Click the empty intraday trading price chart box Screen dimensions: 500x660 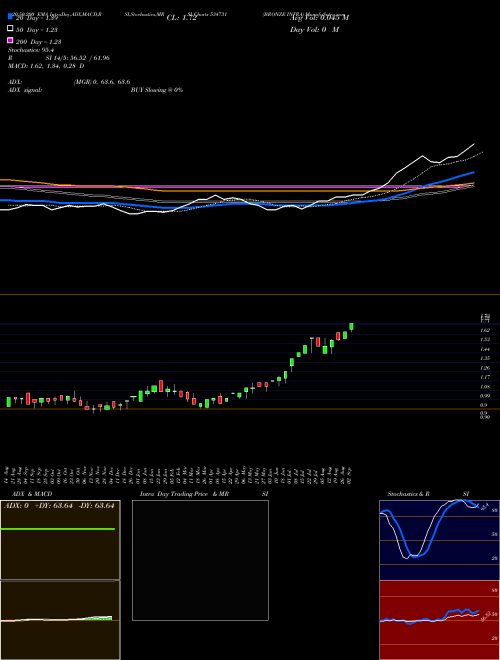pyautogui.click(x=200, y=560)
